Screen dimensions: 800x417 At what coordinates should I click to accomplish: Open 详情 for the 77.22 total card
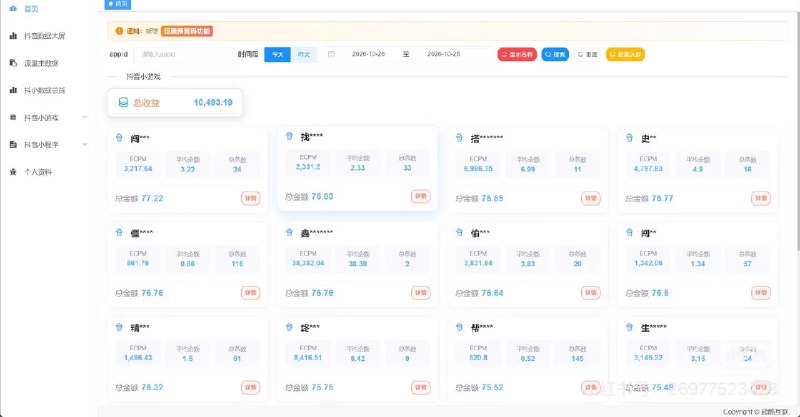pos(251,198)
